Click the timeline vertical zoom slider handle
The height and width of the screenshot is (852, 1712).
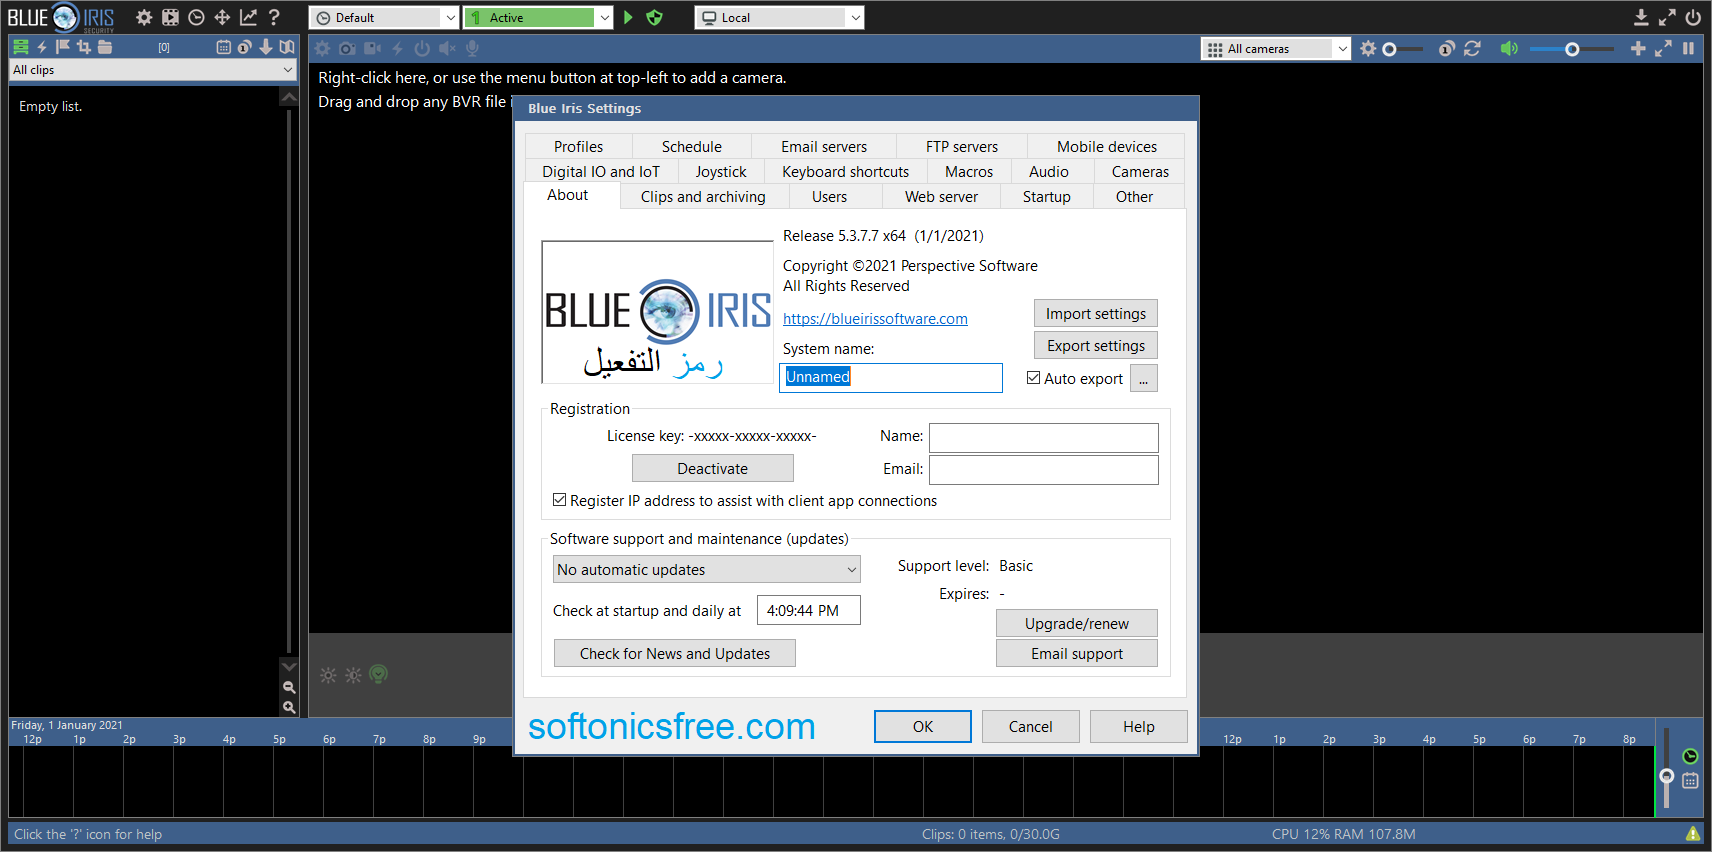1666,776
